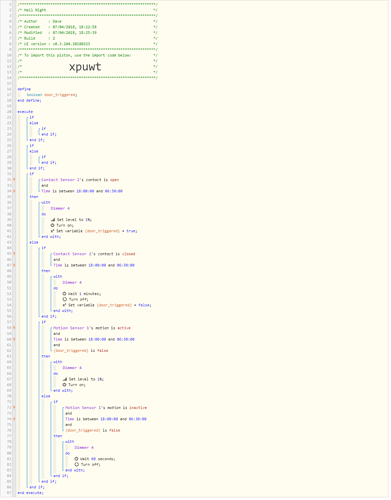Select condition Motion Sensor 1's motion is inactive
391x500 pixels.
pyautogui.click(x=106, y=408)
